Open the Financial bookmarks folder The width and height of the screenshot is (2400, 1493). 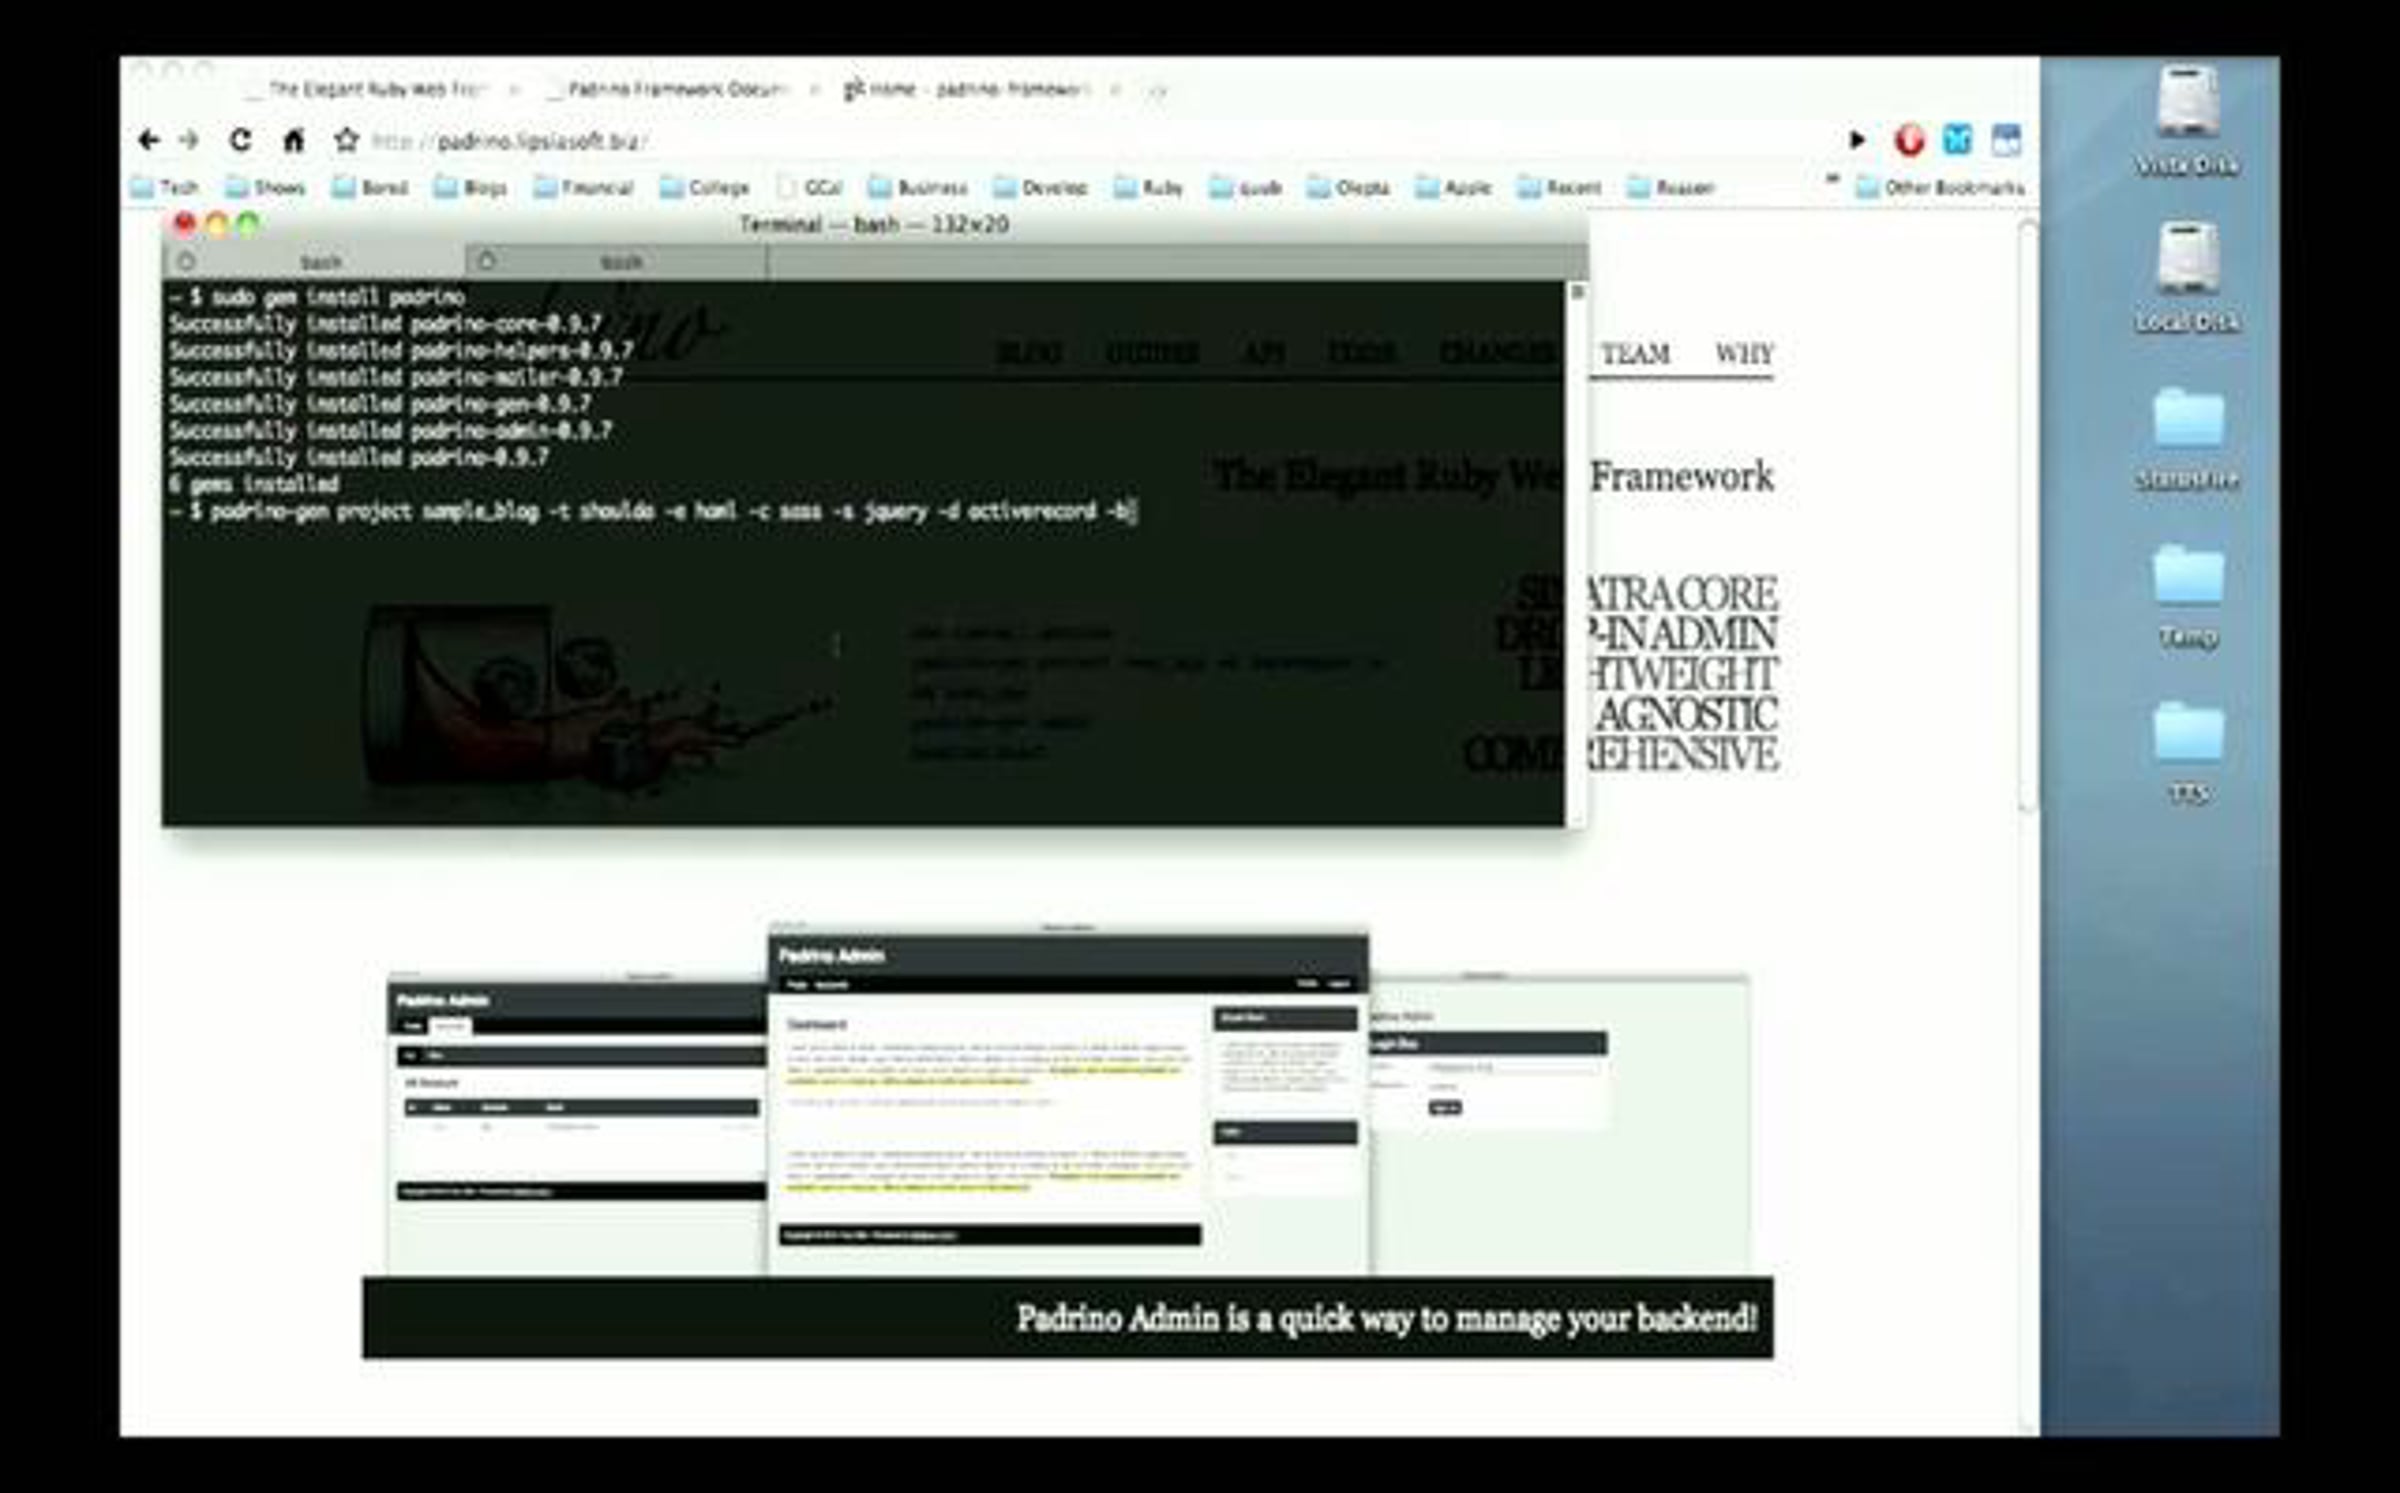(583, 188)
